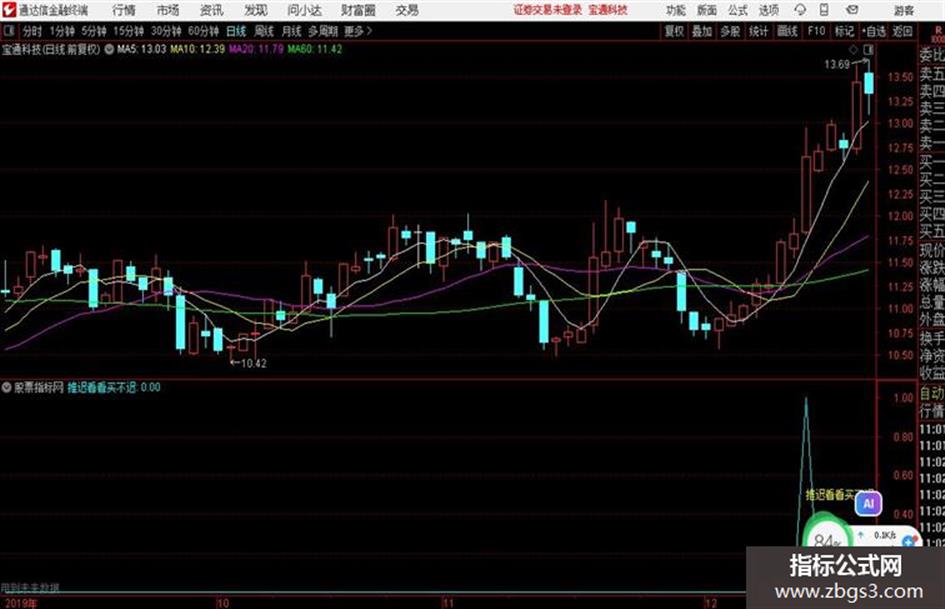Click the 画线 drawing toolbar button
The width and height of the screenshot is (945, 609).
click(x=788, y=31)
